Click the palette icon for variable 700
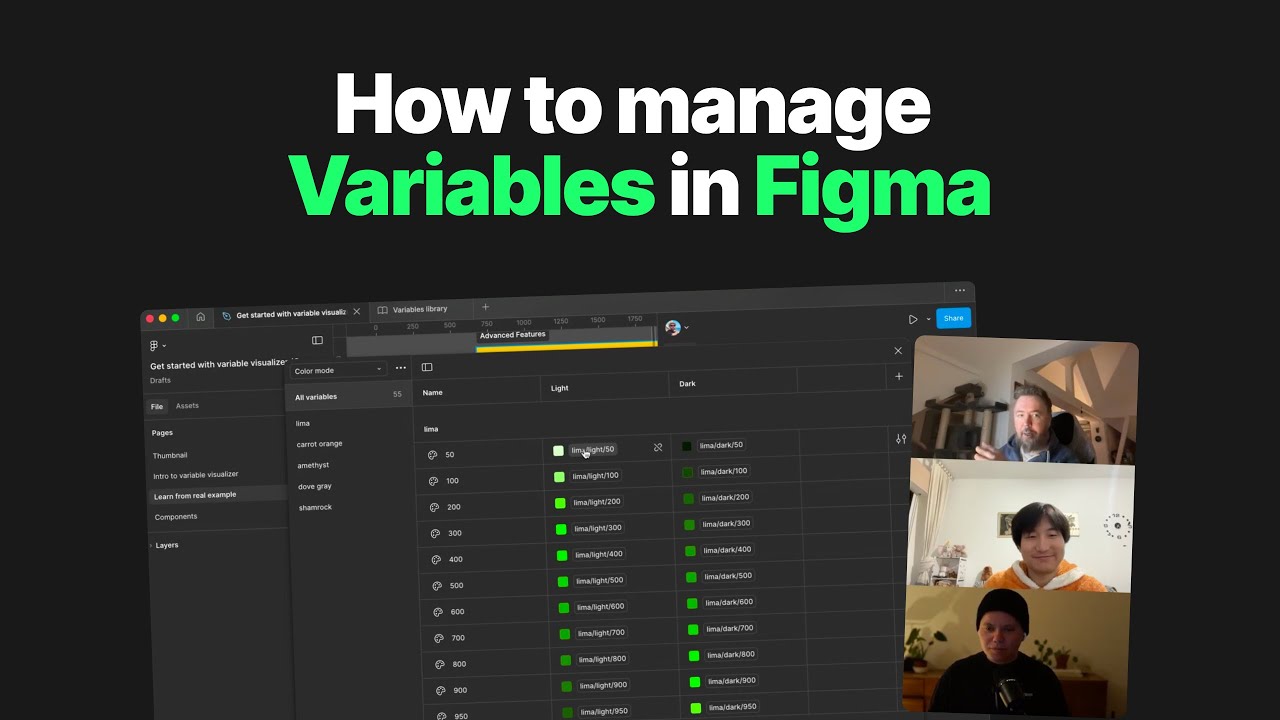 (x=439, y=638)
